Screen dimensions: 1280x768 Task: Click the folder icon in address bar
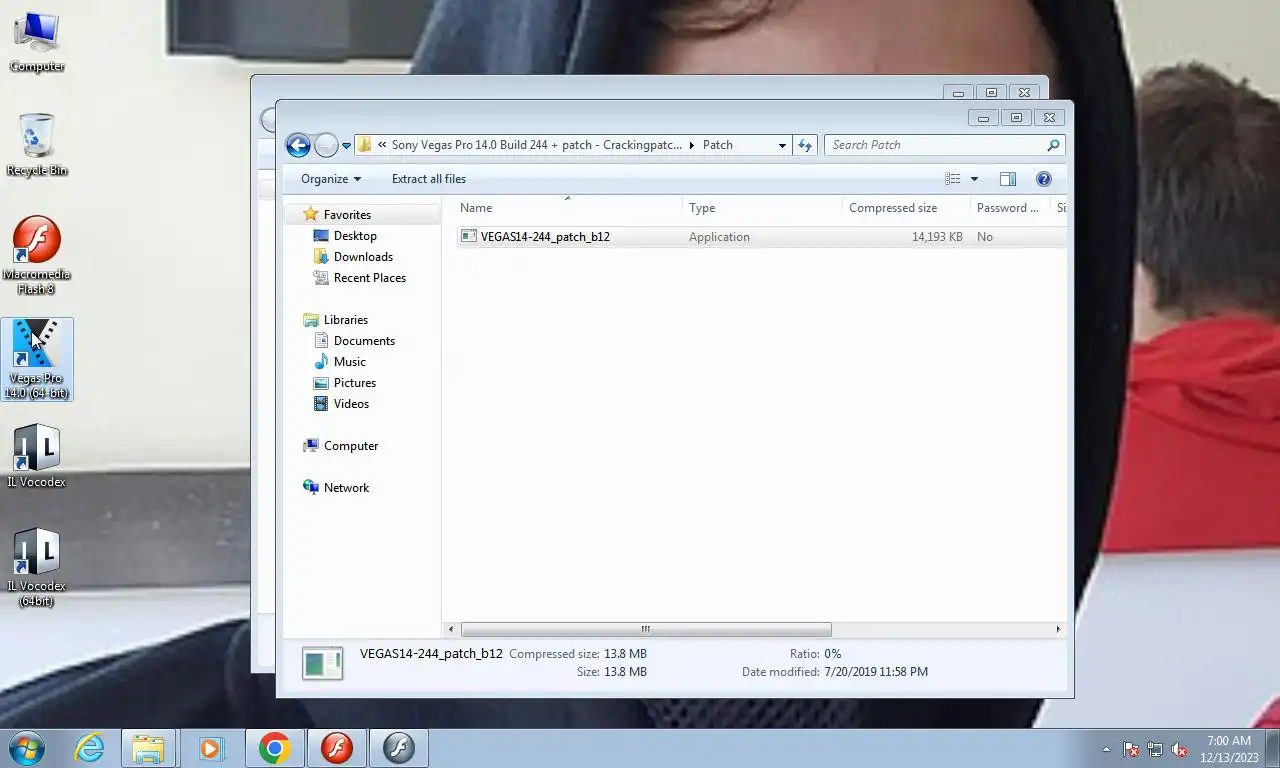[365, 145]
